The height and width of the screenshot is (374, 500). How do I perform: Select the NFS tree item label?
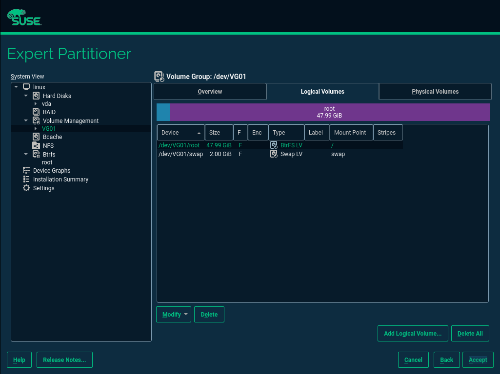pos(48,145)
